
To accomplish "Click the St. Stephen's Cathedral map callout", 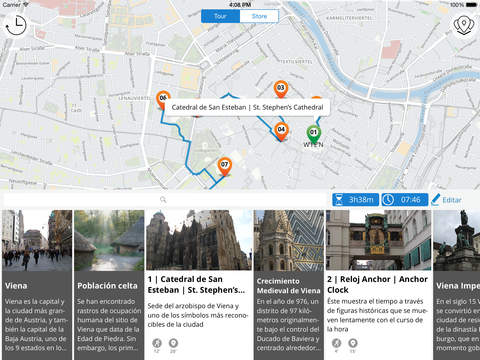I will [x=247, y=107].
